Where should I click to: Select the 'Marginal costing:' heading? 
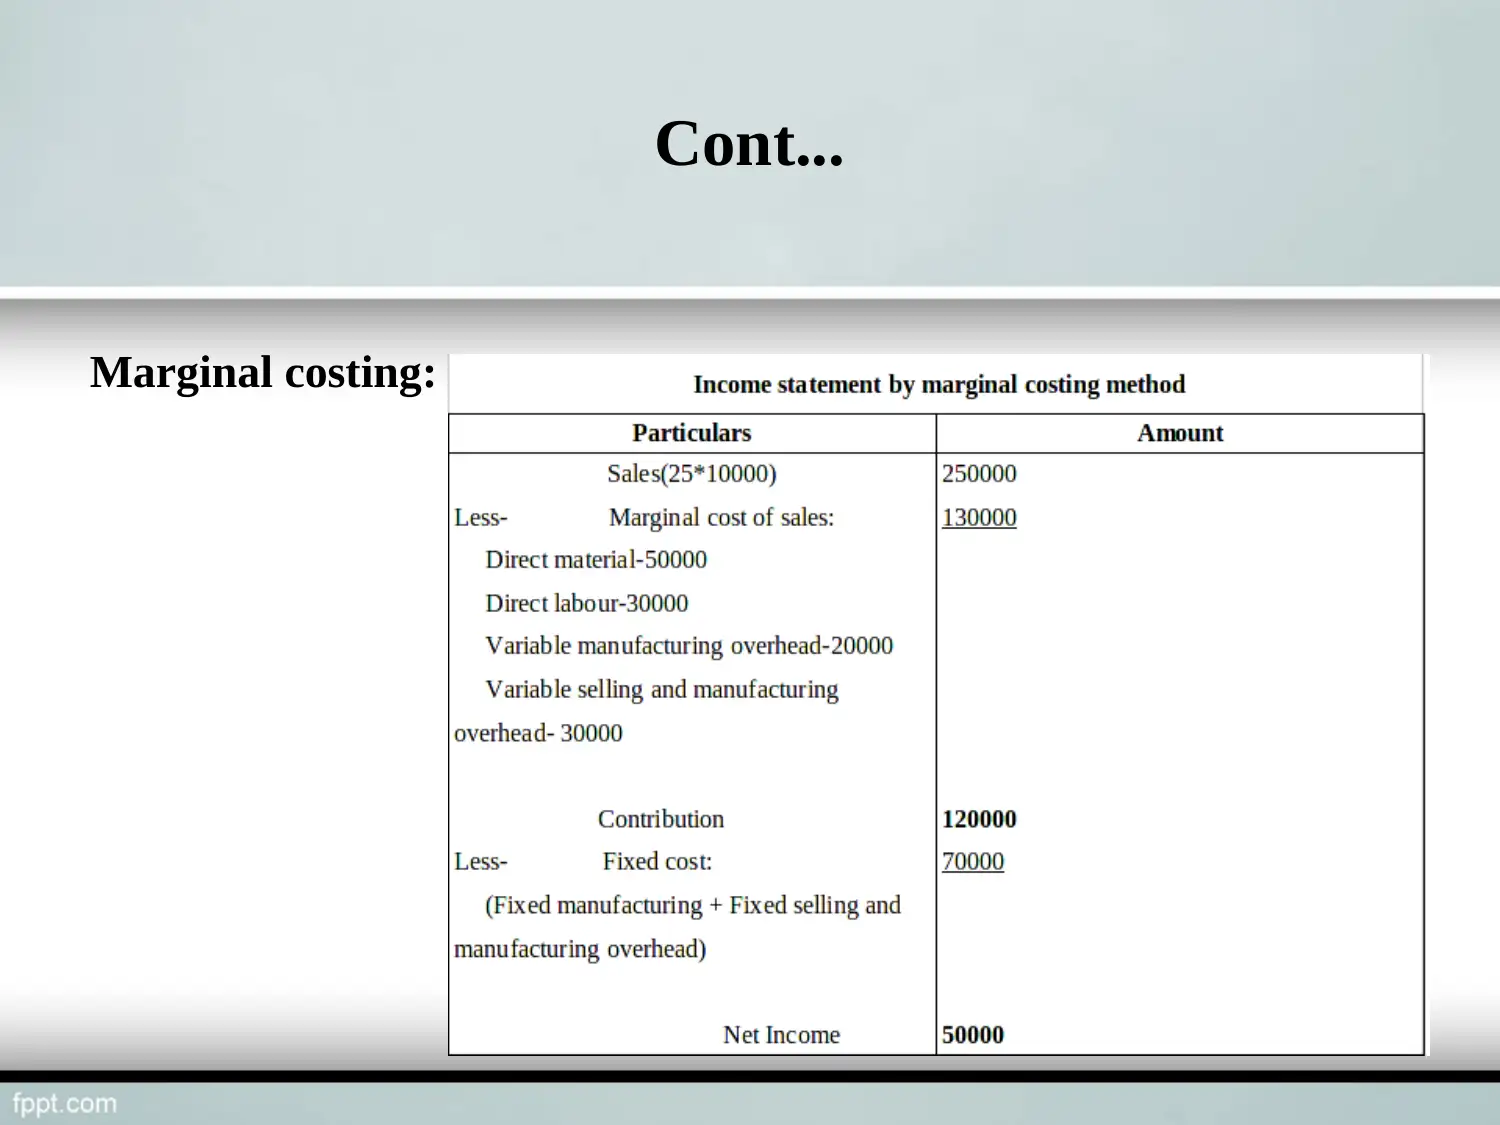(263, 373)
